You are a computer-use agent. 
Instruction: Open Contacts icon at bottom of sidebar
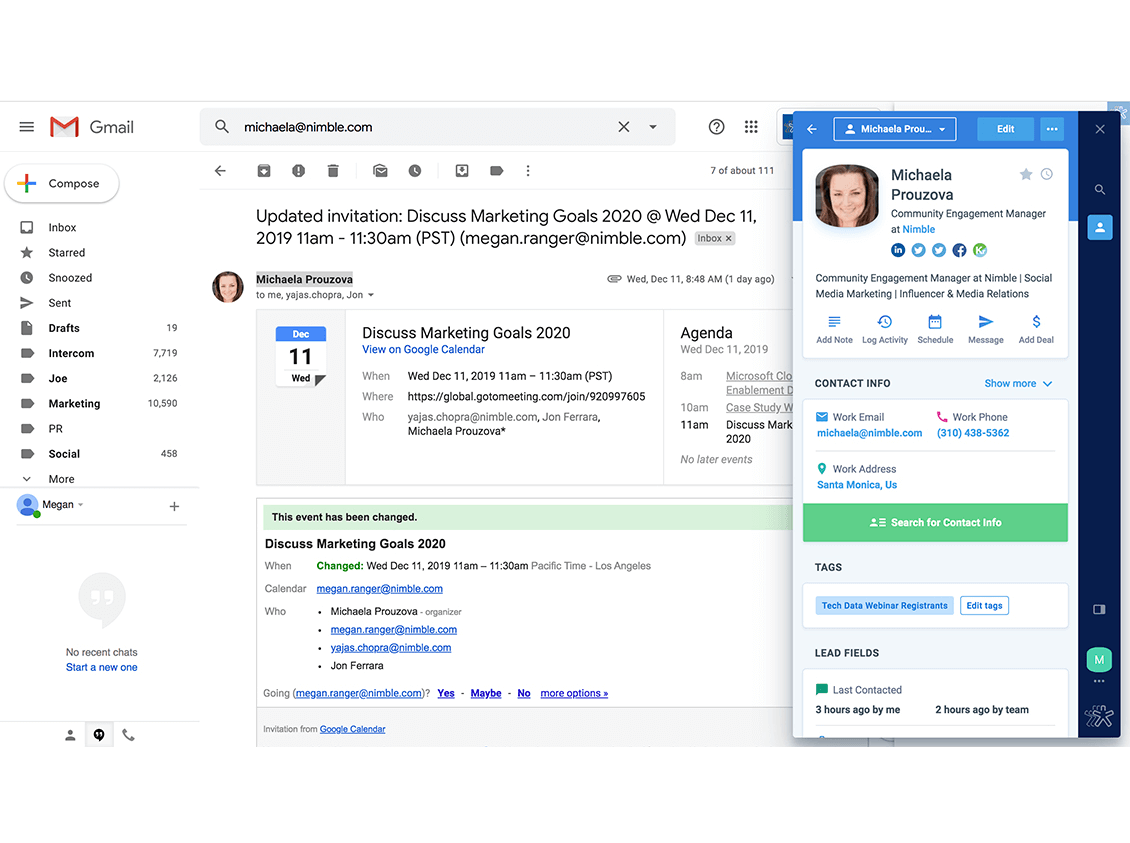(x=70, y=736)
